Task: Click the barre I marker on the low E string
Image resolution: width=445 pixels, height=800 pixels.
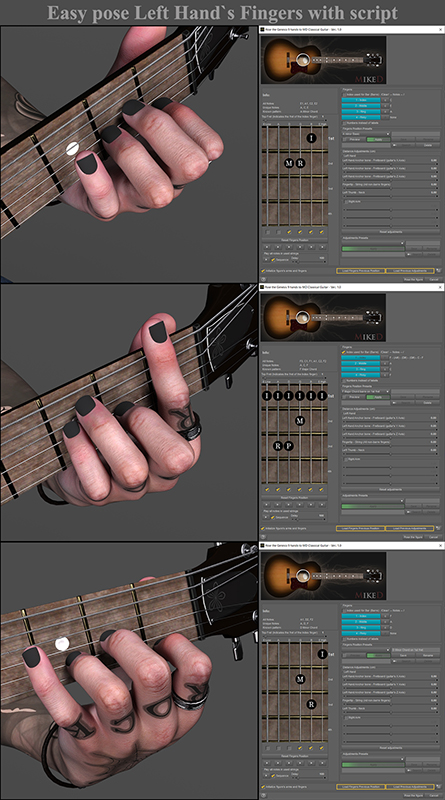Action: tap(266, 395)
